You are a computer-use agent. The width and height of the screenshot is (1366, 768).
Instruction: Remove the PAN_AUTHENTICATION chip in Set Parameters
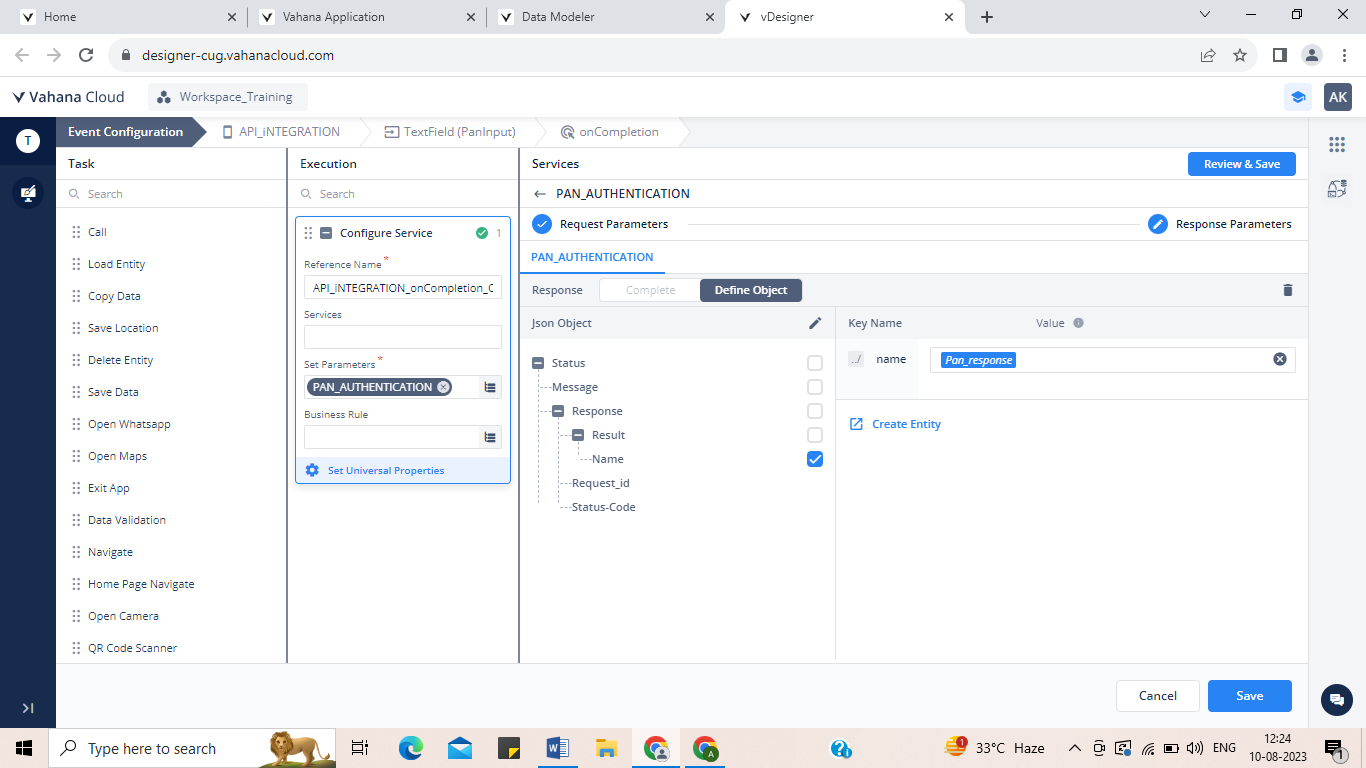point(443,387)
